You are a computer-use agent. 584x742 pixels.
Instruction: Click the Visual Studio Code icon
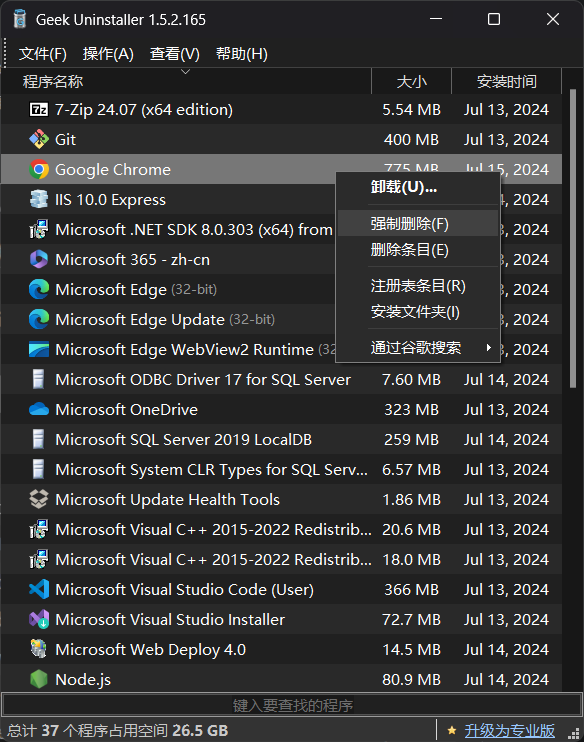(x=39, y=589)
